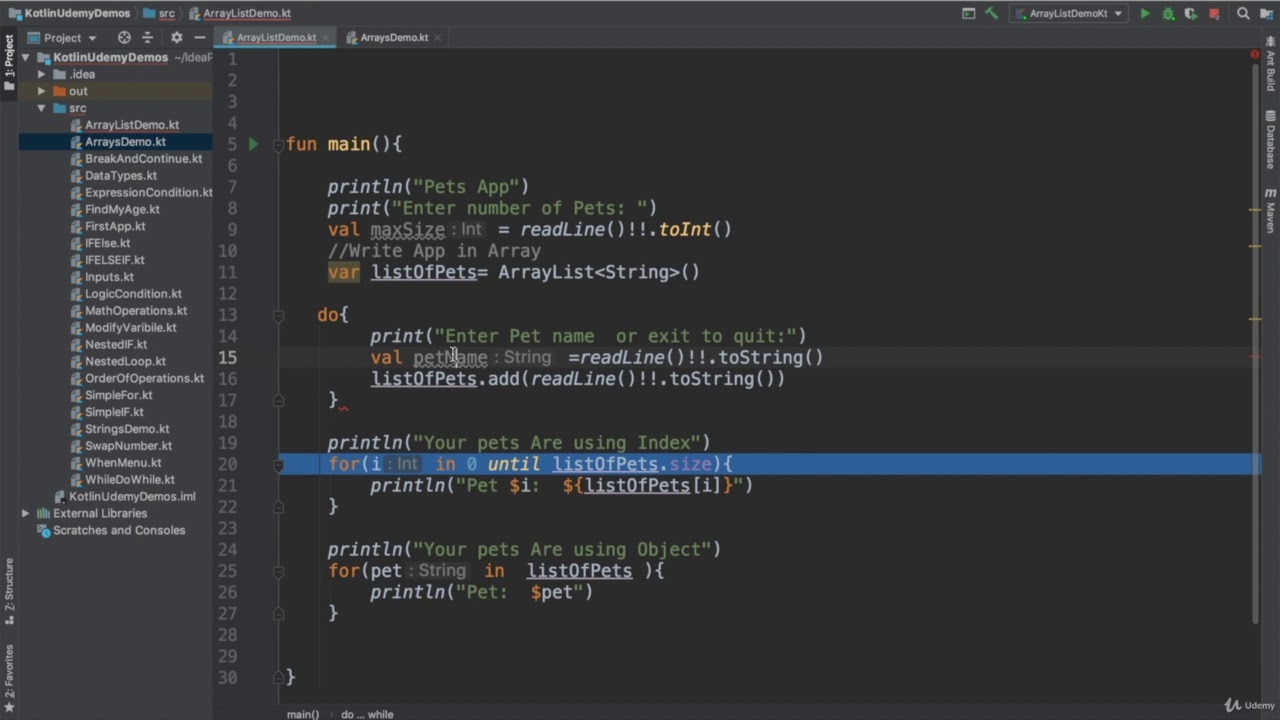Close the ArraysDemo.kt editor tab

coord(438,38)
